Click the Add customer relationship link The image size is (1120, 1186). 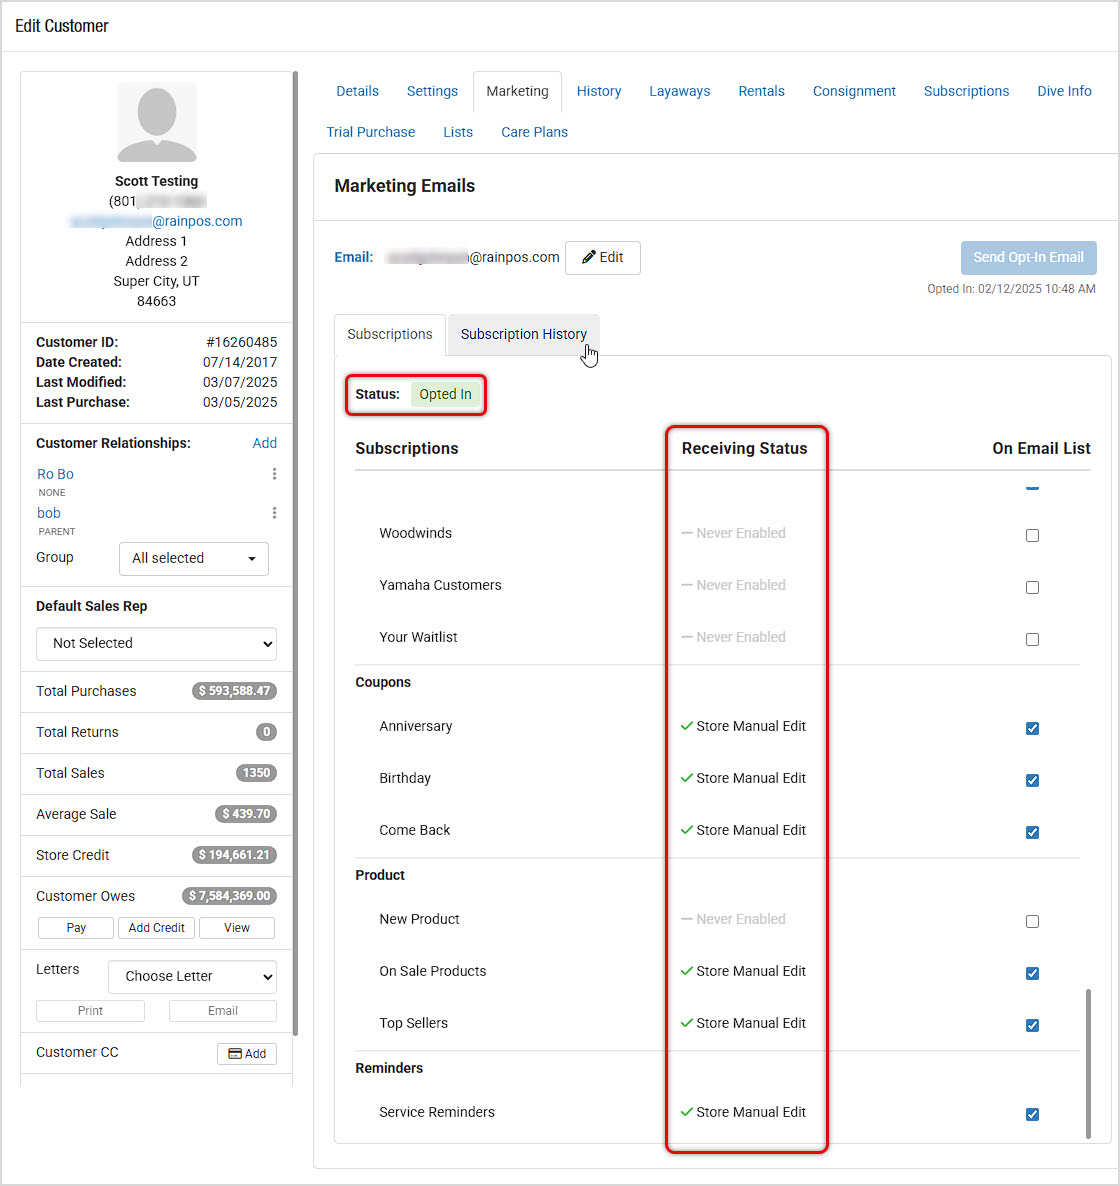(264, 443)
